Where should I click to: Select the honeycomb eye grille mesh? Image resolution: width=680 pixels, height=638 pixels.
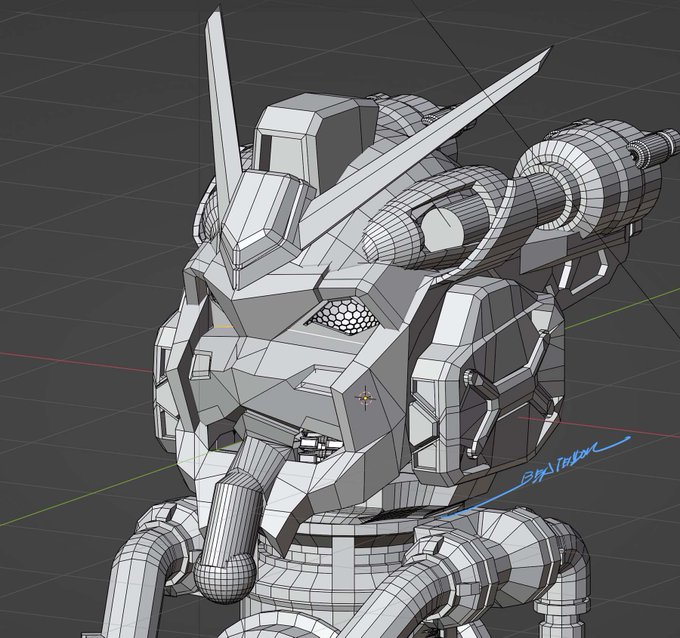[x=347, y=318]
